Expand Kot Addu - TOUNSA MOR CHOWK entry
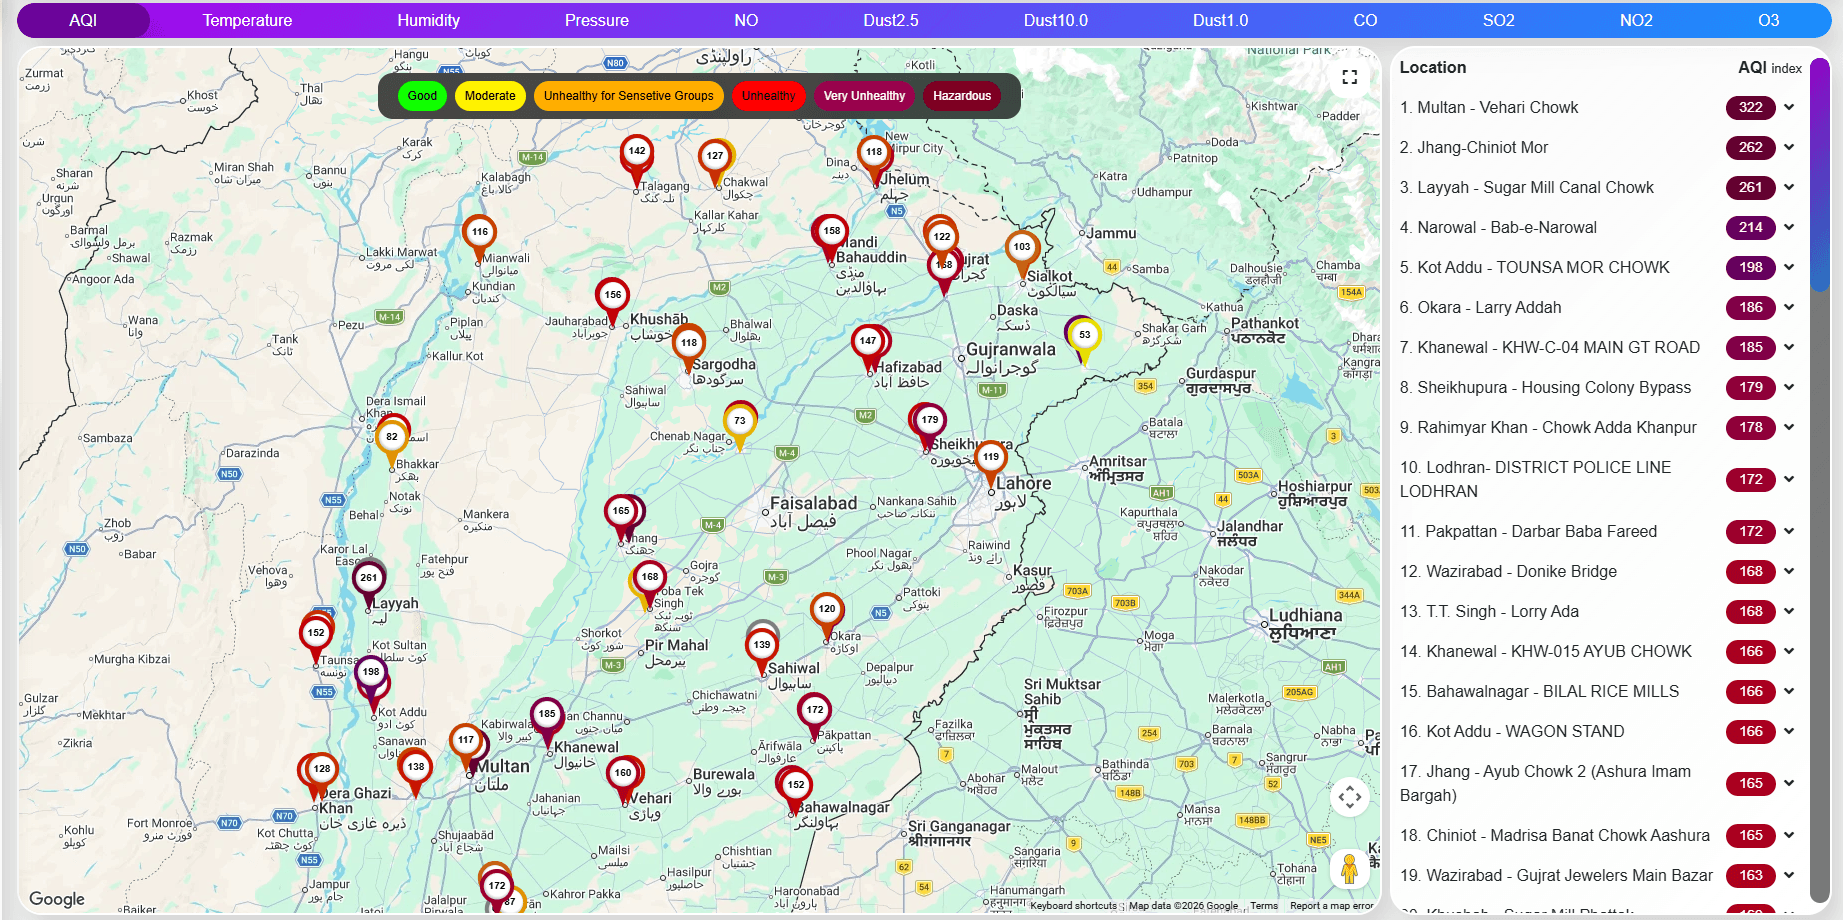This screenshot has width=1843, height=920. (1789, 267)
